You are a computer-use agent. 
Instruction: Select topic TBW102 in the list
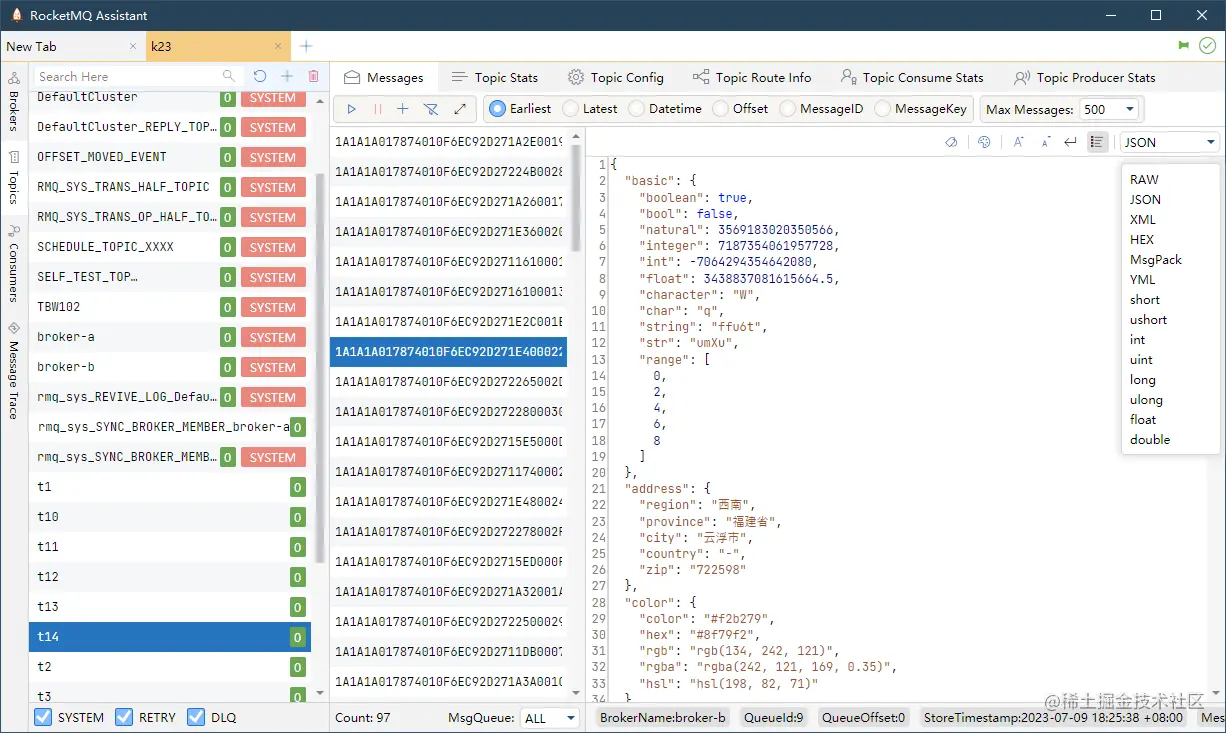tap(170, 307)
